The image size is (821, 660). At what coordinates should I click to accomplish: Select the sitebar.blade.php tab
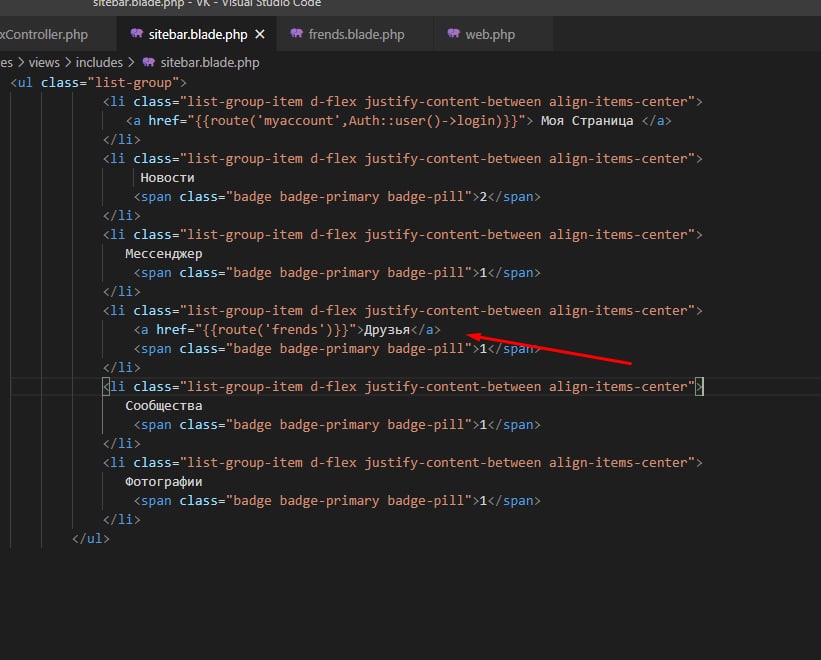pyautogui.click(x=197, y=35)
